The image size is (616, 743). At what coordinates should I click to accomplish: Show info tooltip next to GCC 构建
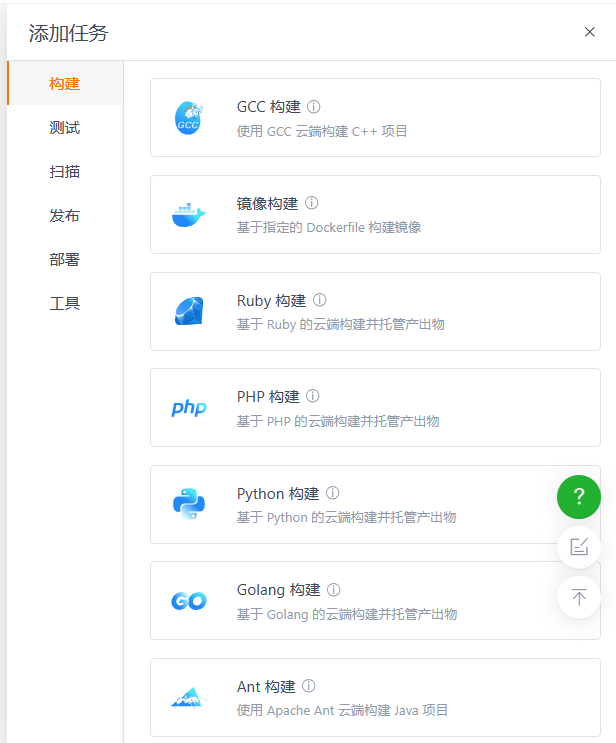click(314, 106)
